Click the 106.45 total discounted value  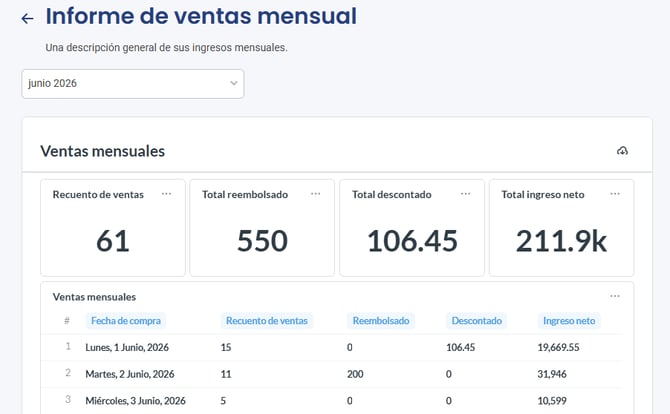pyautogui.click(x=412, y=241)
